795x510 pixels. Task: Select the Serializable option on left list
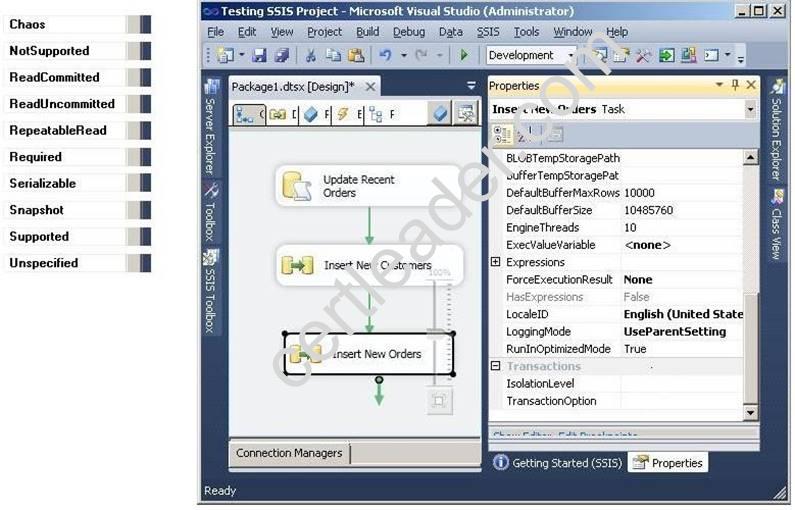tap(78, 184)
